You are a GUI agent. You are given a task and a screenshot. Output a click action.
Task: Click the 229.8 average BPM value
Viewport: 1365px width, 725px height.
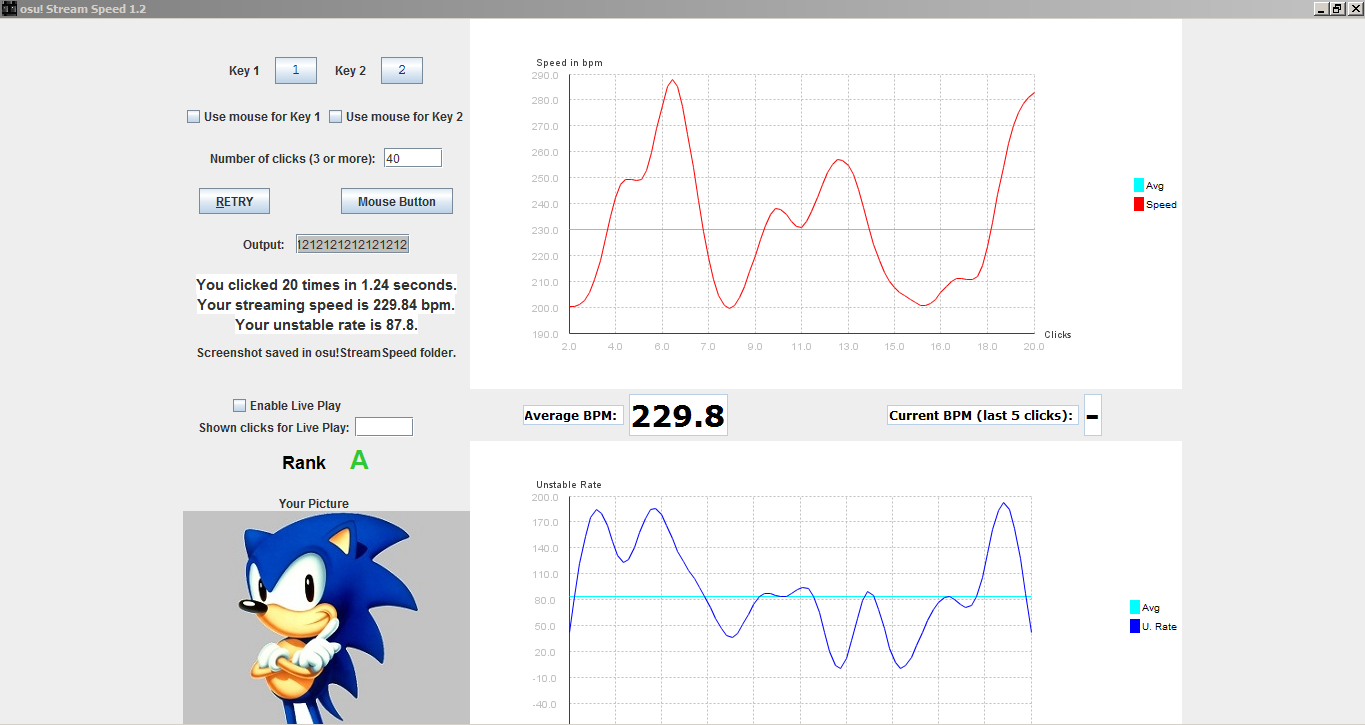pos(678,415)
